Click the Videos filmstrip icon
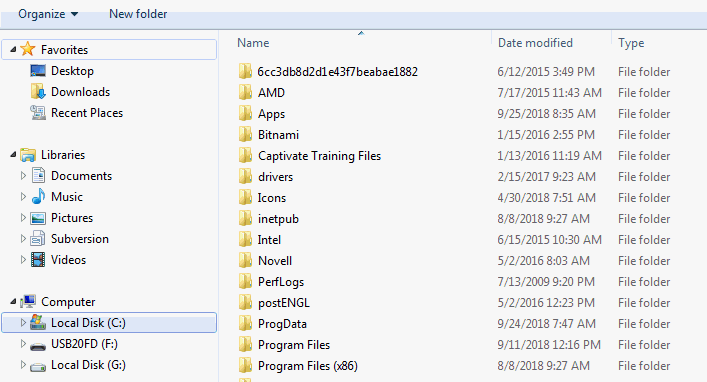Image resolution: width=707 pixels, height=382 pixels. (x=38, y=260)
